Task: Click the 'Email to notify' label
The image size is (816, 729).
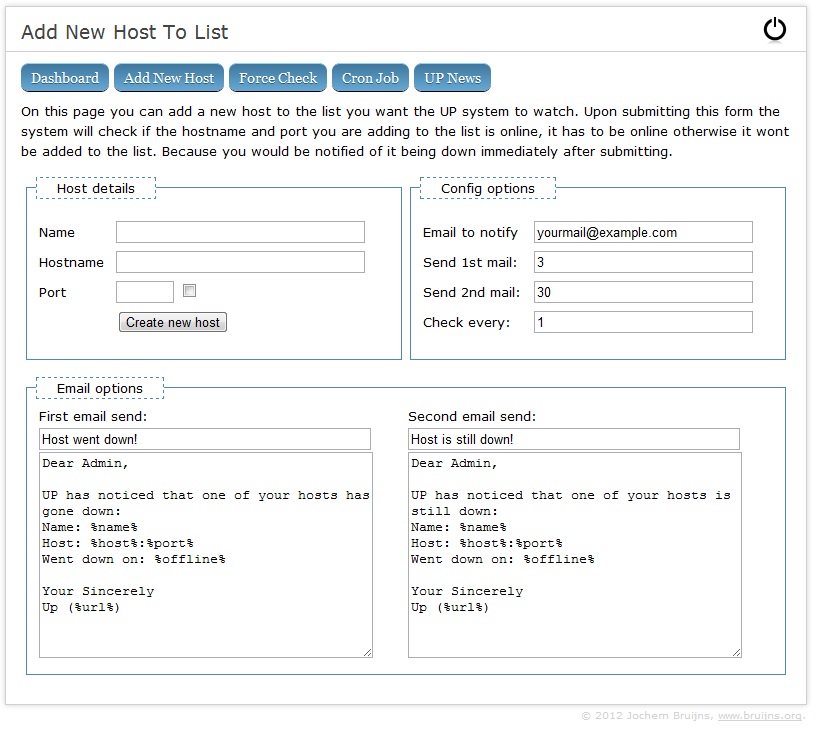Action: [470, 233]
